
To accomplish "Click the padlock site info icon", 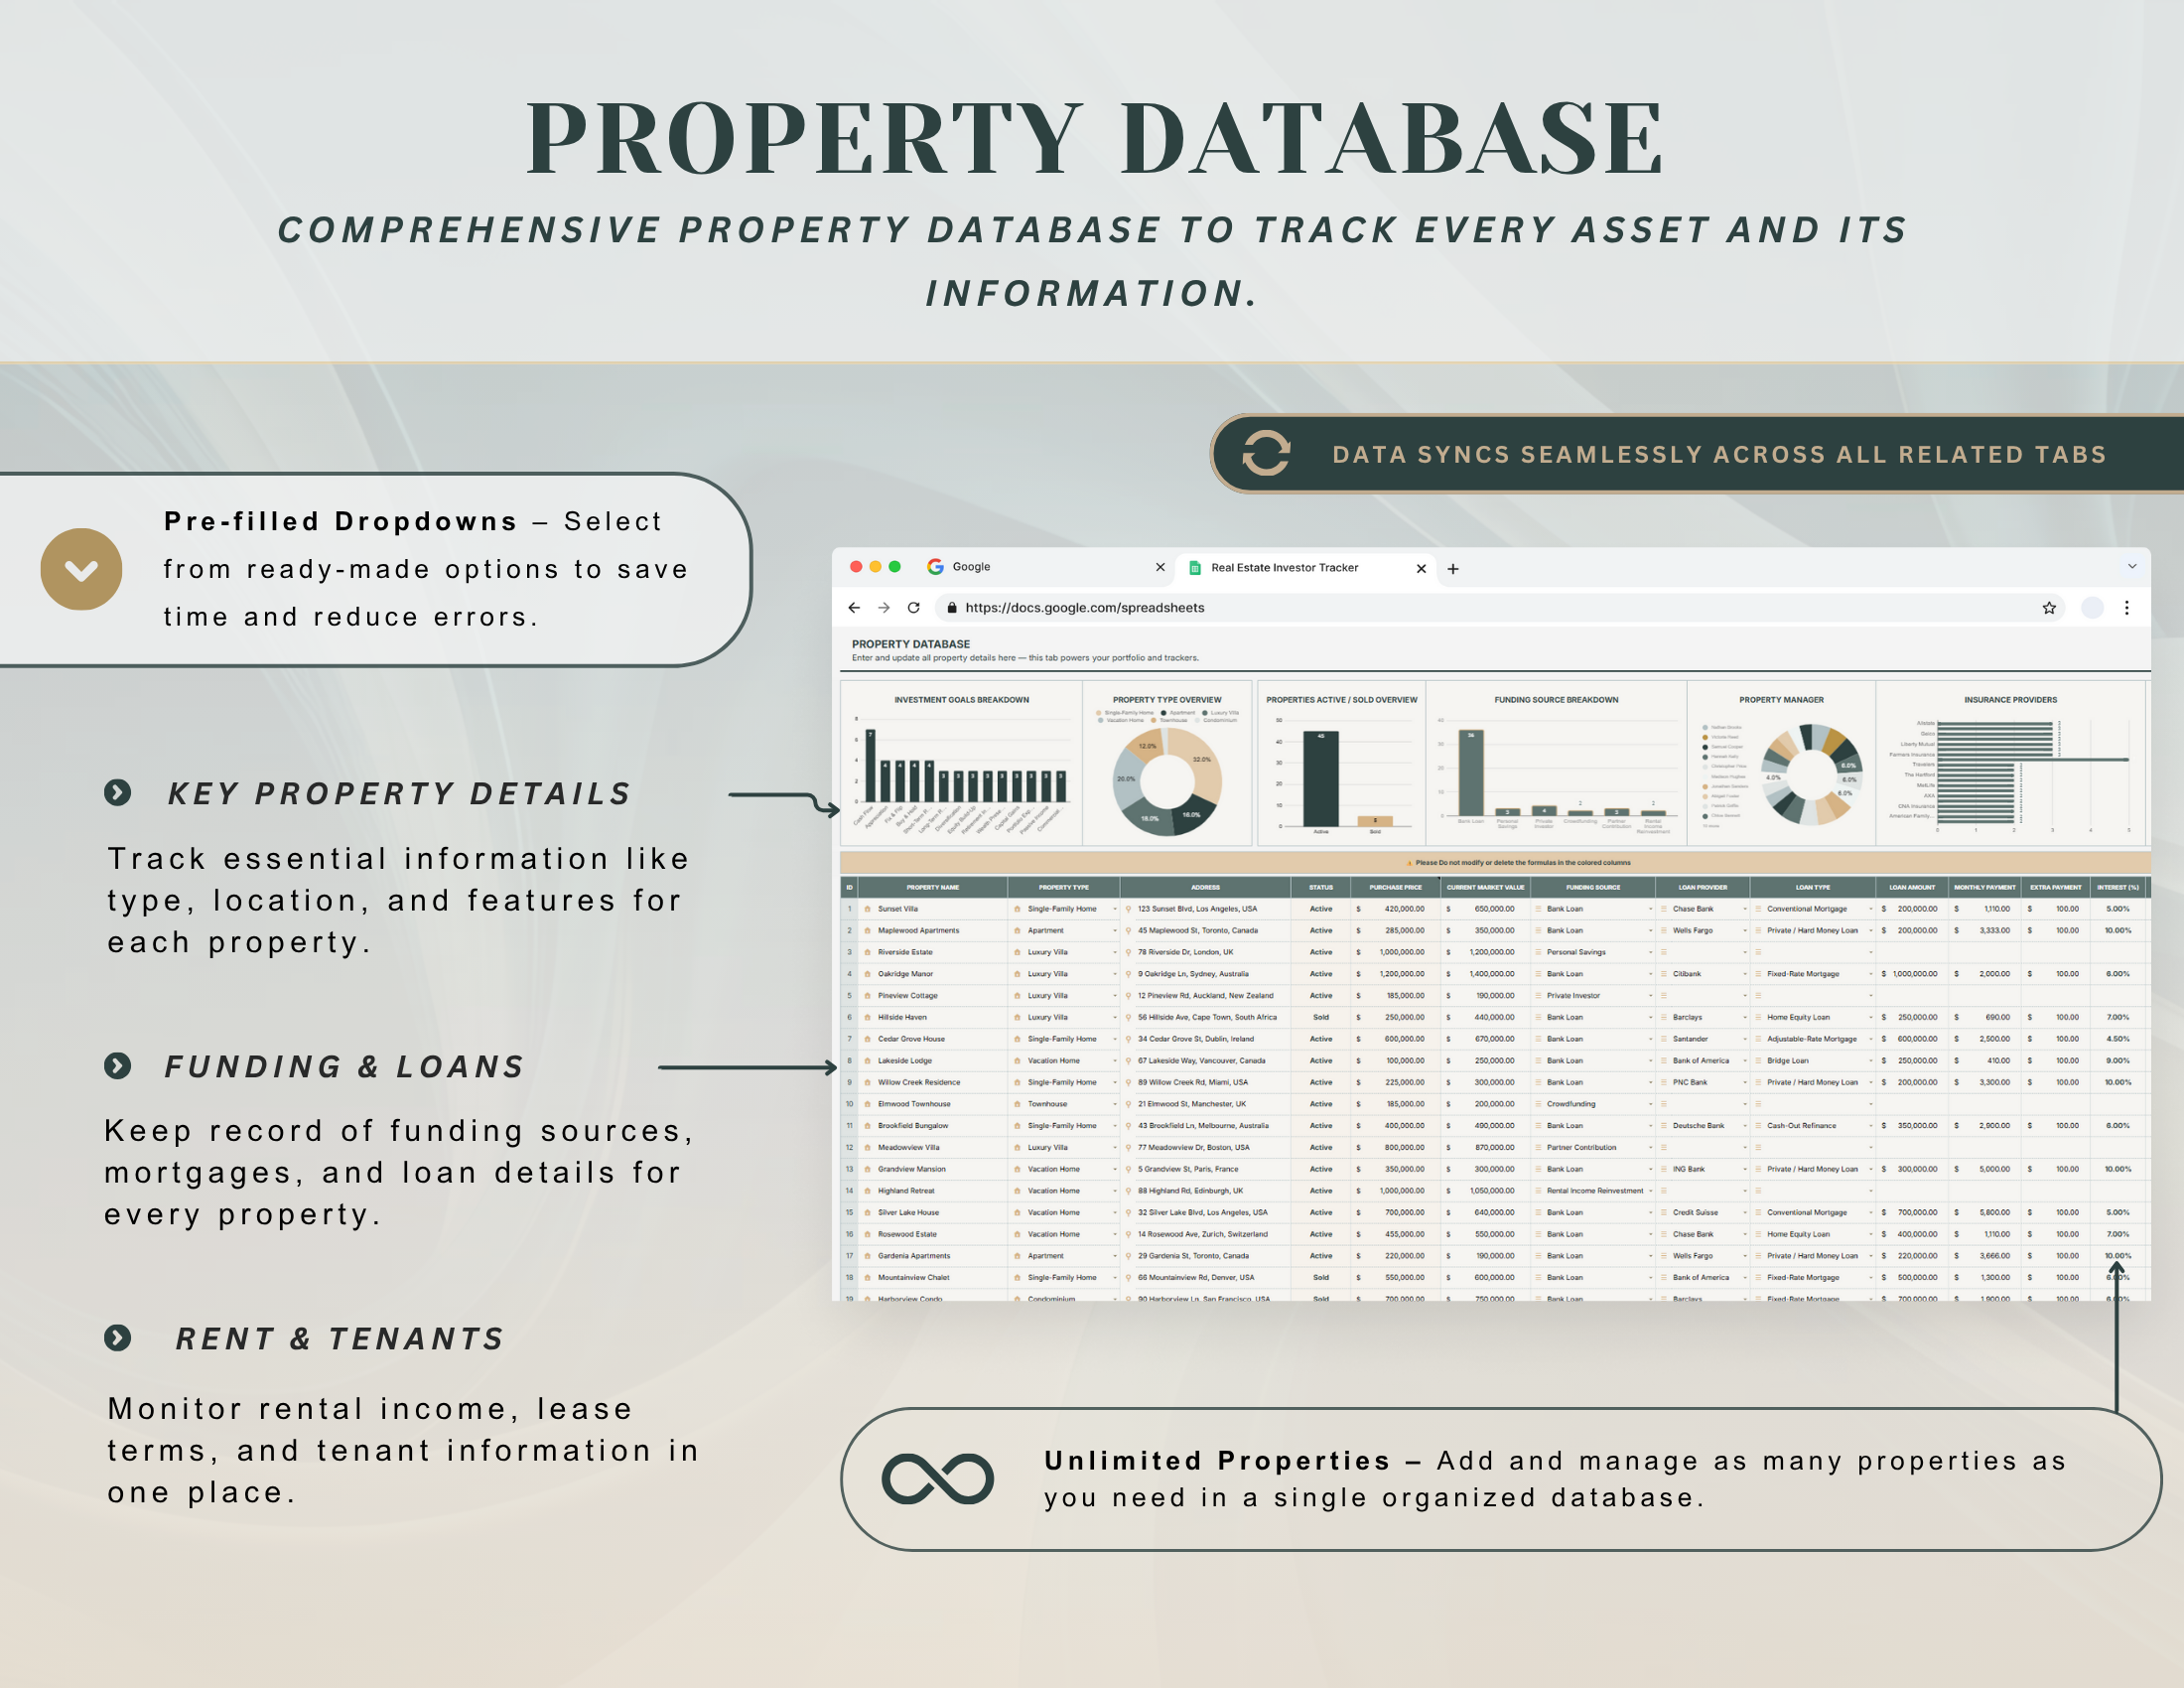I will tap(951, 607).
